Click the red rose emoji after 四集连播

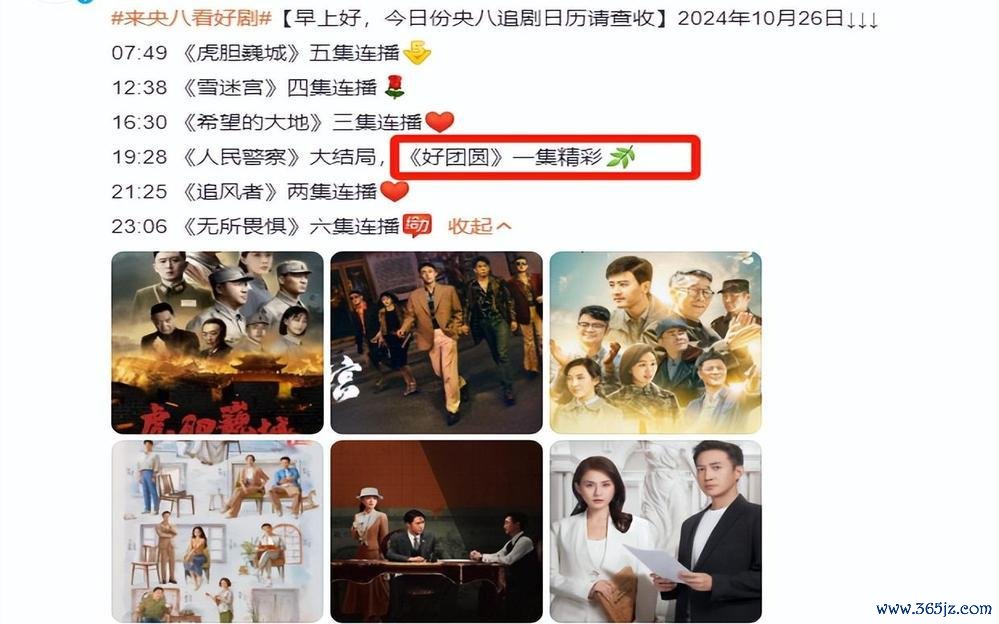click(395, 87)
